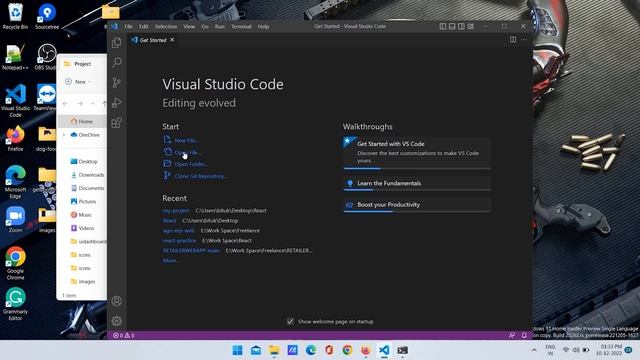The height and width of the screenshot is (360, 640).
Task: Open the Extensions view in activity bar
Action: (117, 122)
